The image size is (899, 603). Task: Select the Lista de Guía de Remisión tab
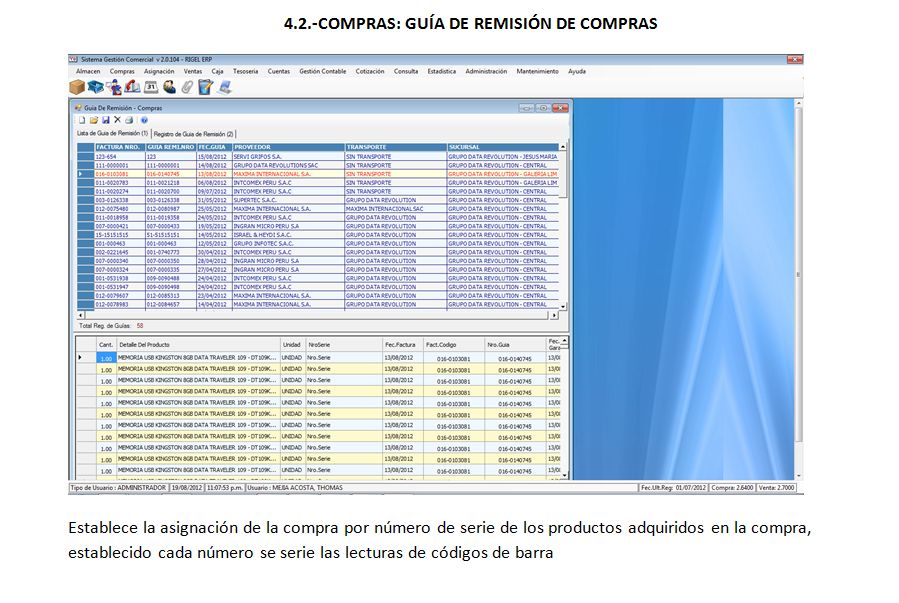113,133
